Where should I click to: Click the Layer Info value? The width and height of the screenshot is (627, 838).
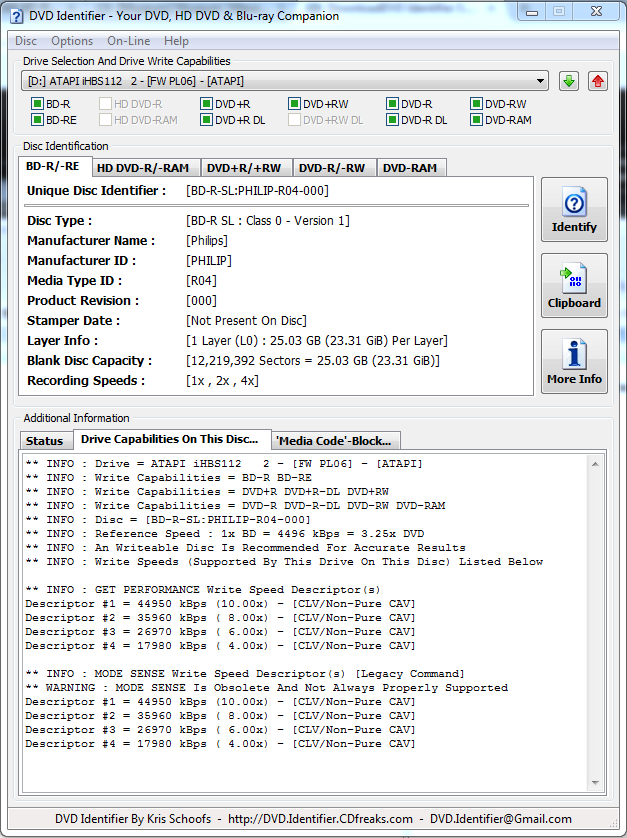point(317,341)
